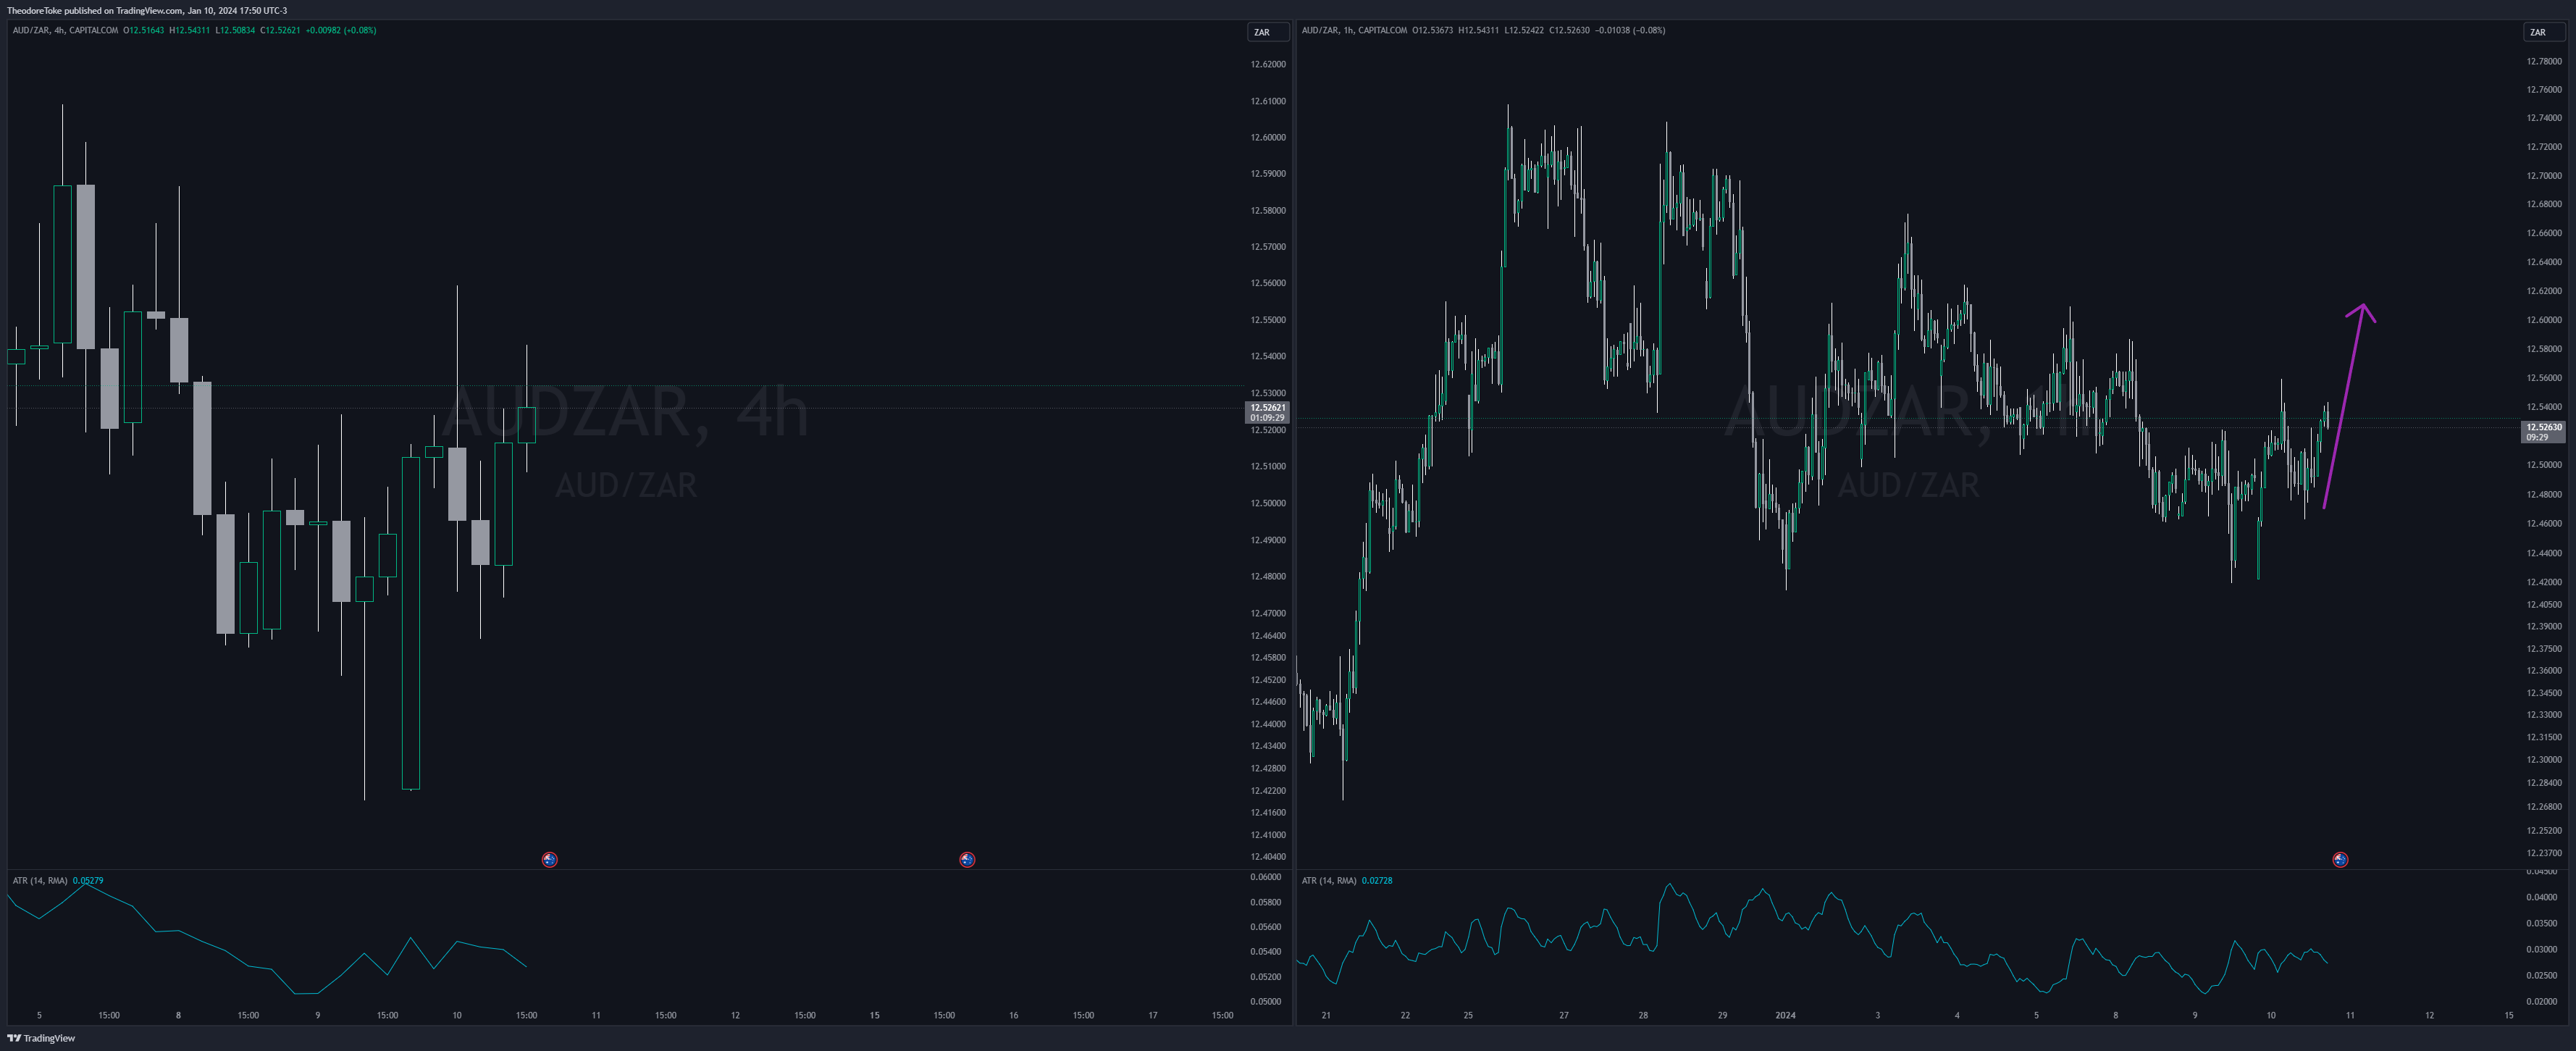Click the ATR value 0.05279 on 4h chart

pyautogui.click(x=88, y=880)
